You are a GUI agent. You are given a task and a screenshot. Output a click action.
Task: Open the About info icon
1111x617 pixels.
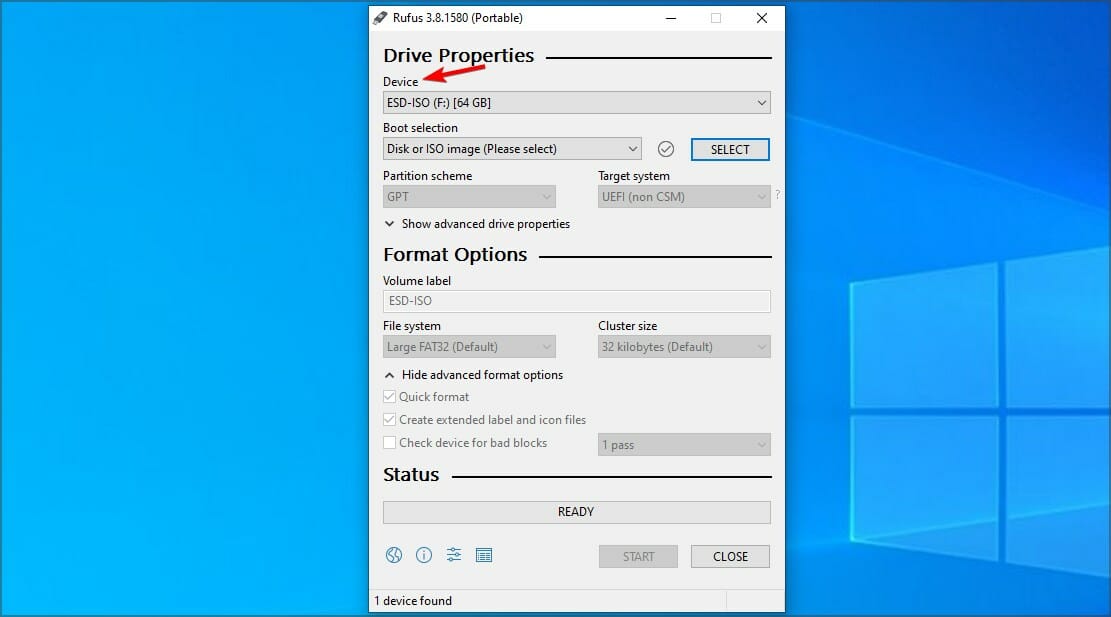(424, 555)
